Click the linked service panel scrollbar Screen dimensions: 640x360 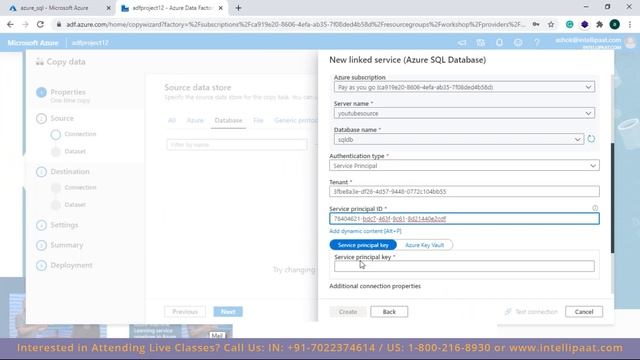coord(612,198)
